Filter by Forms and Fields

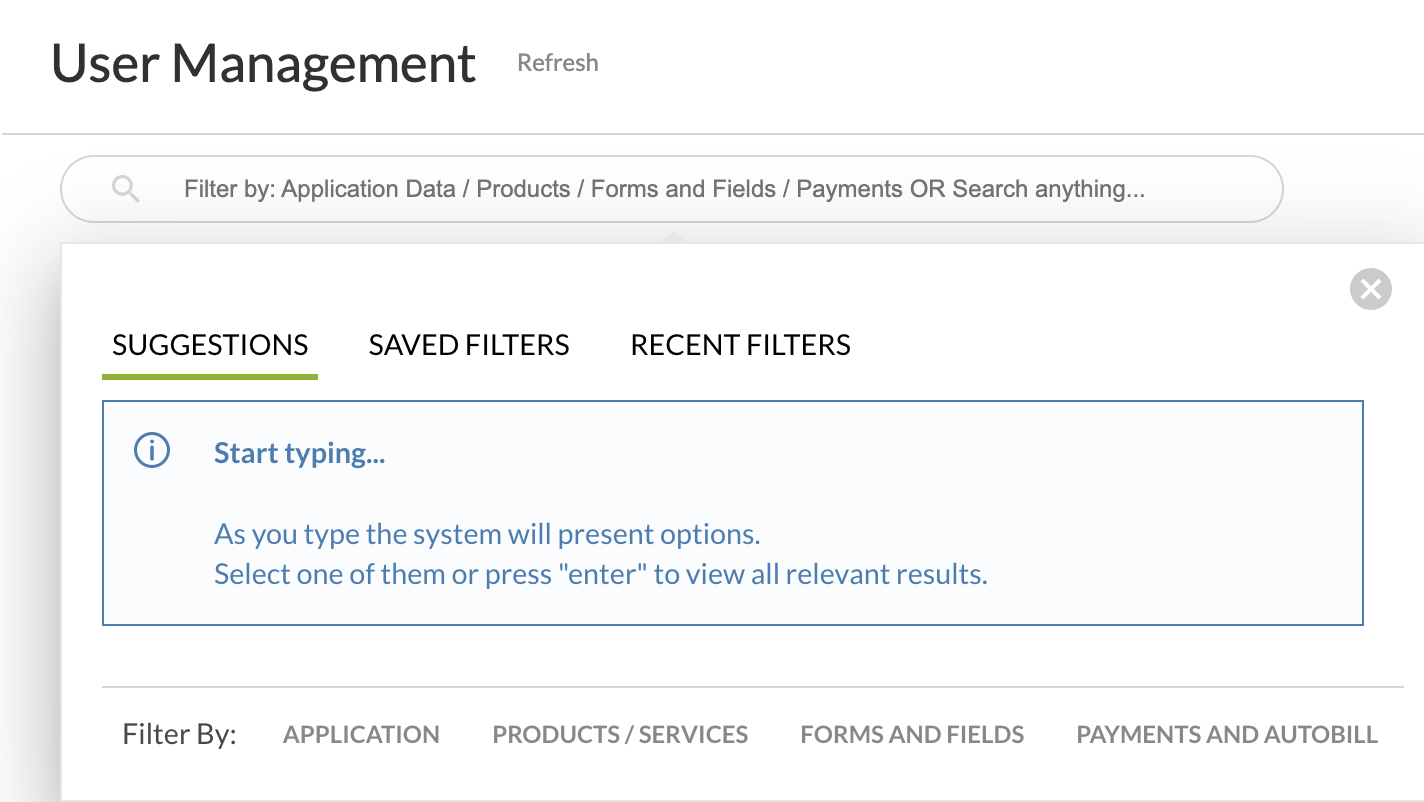(x=912, y=735)
